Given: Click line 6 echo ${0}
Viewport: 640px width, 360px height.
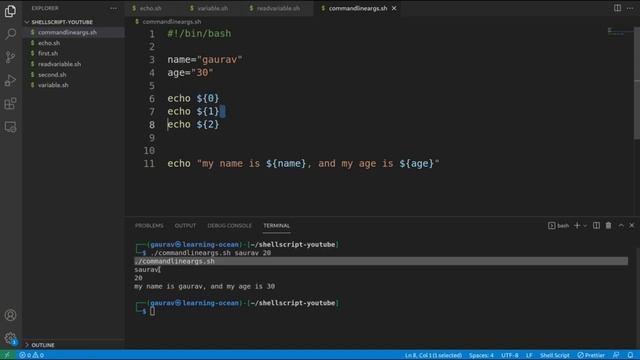Looking at the screenshot, I should click(x=193, y=98).
